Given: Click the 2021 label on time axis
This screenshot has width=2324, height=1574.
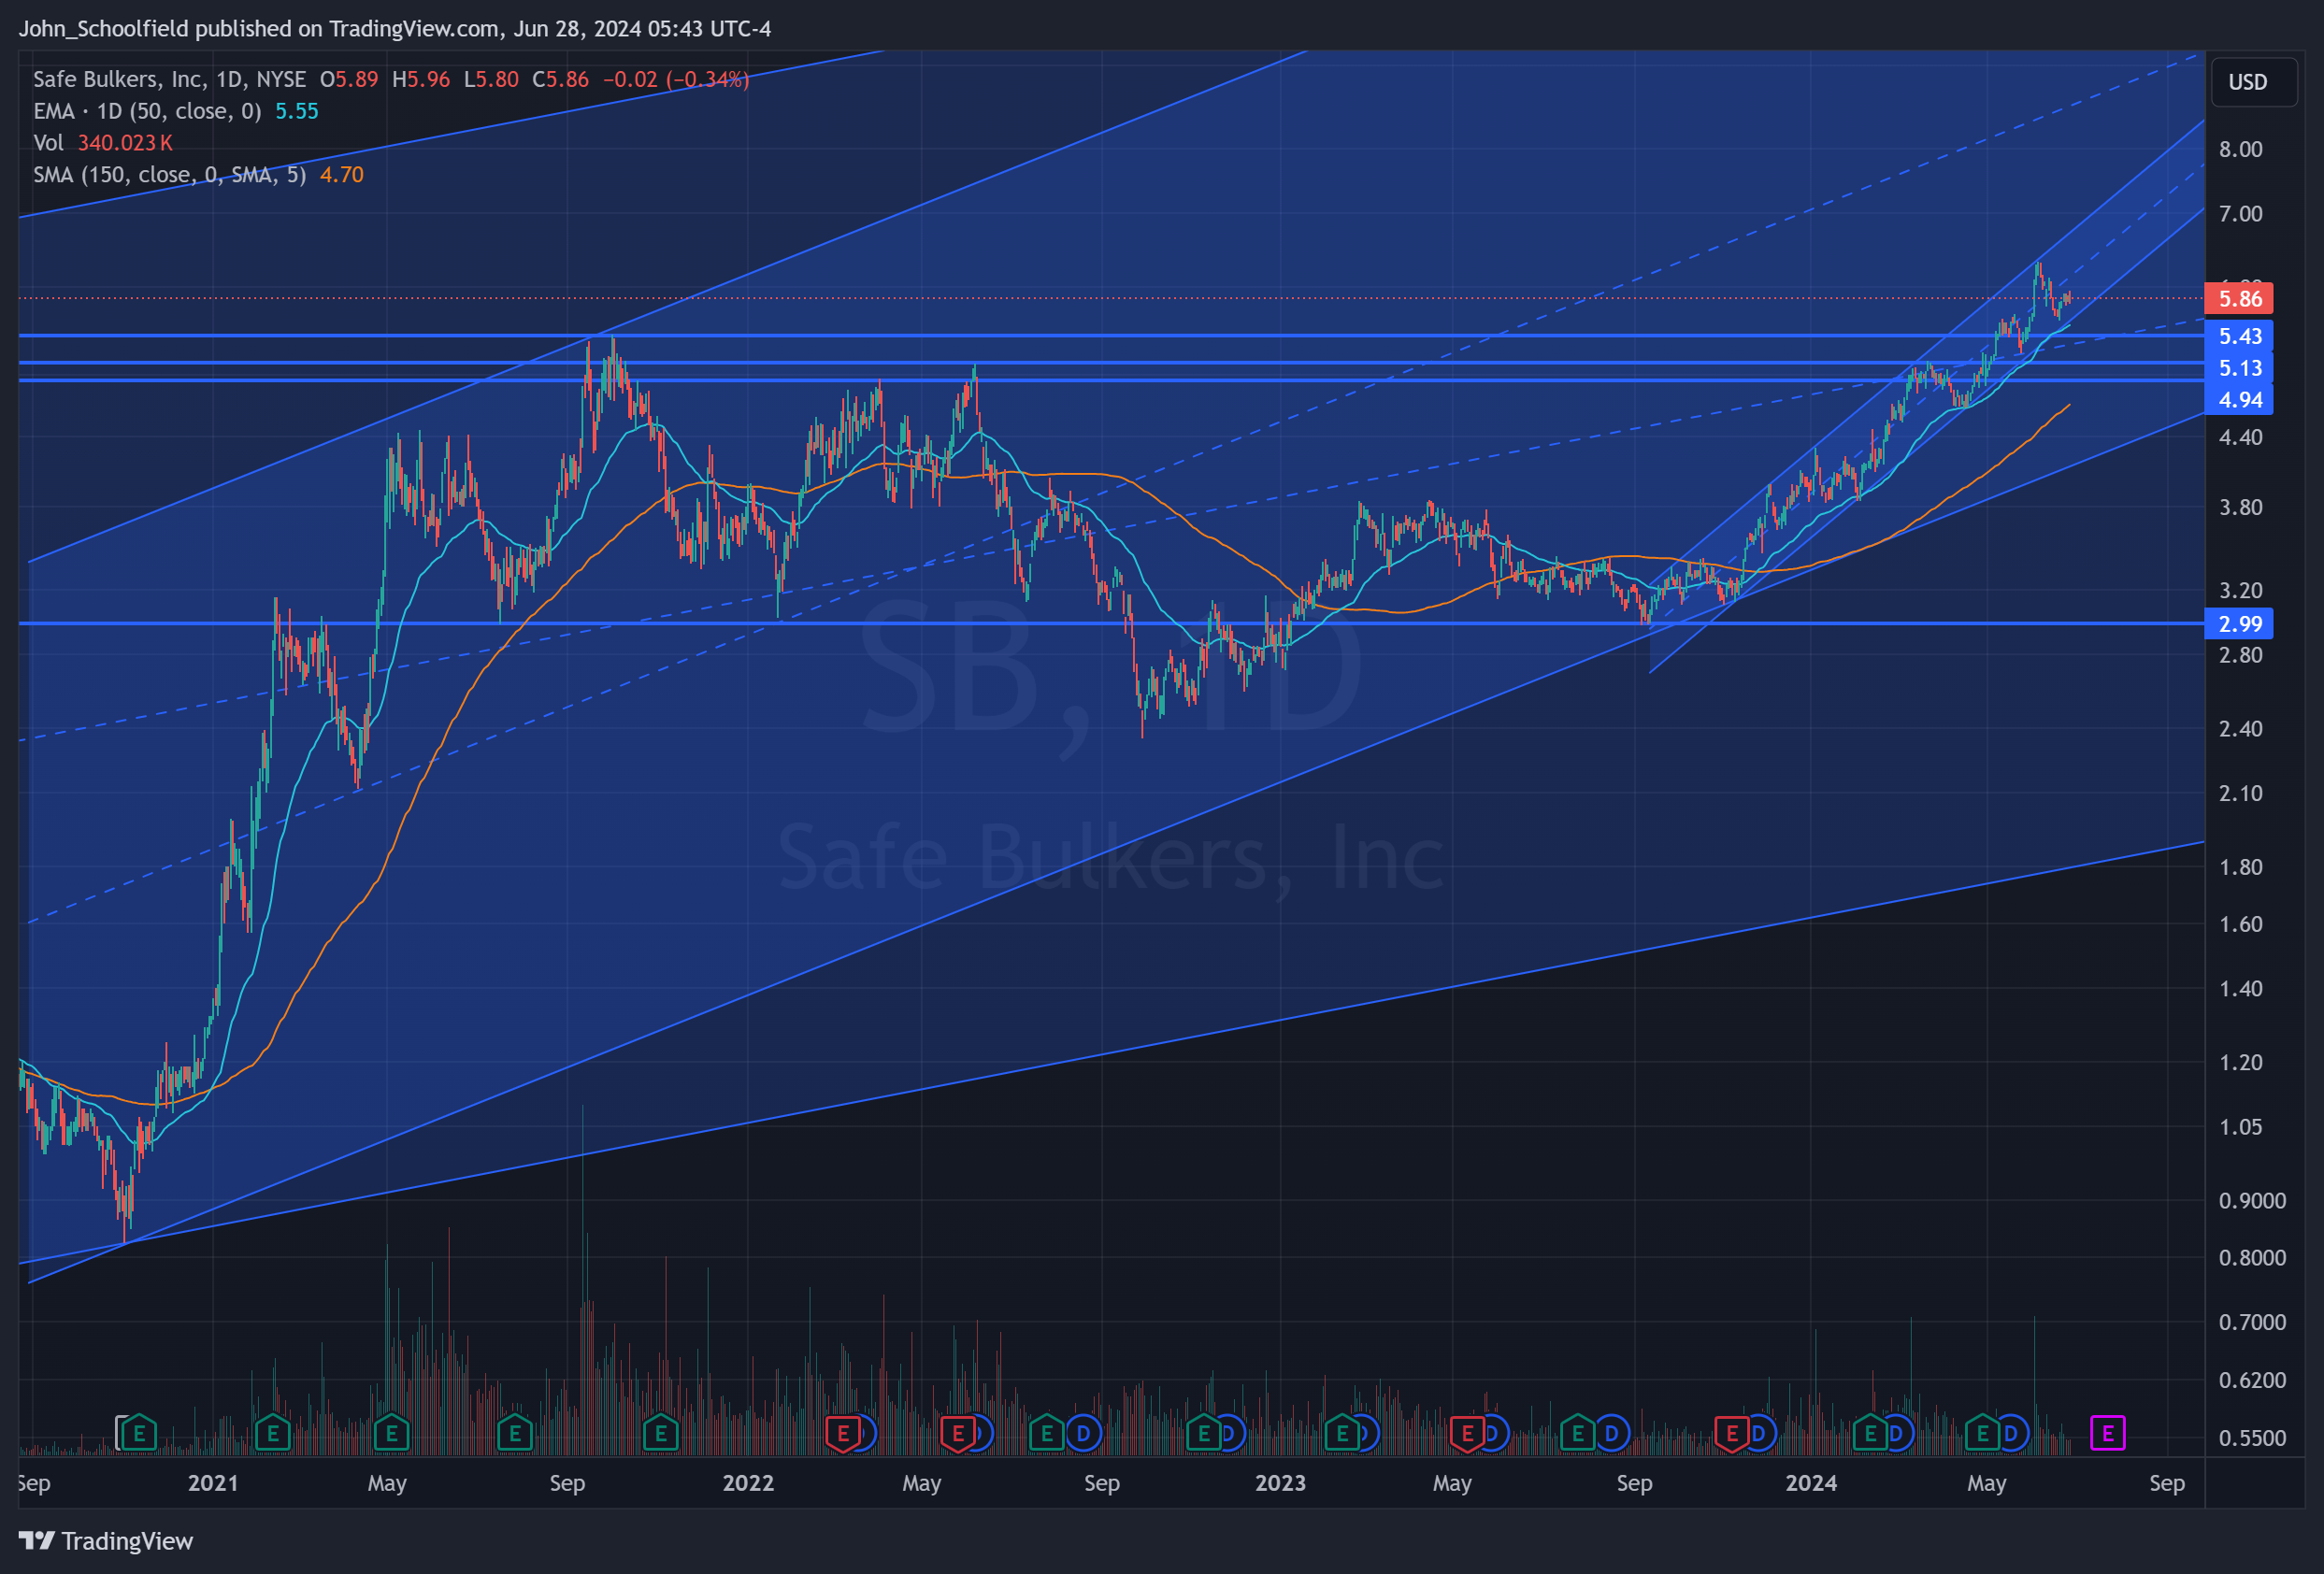Looking at the screenshot, I should coord(213,1483).
